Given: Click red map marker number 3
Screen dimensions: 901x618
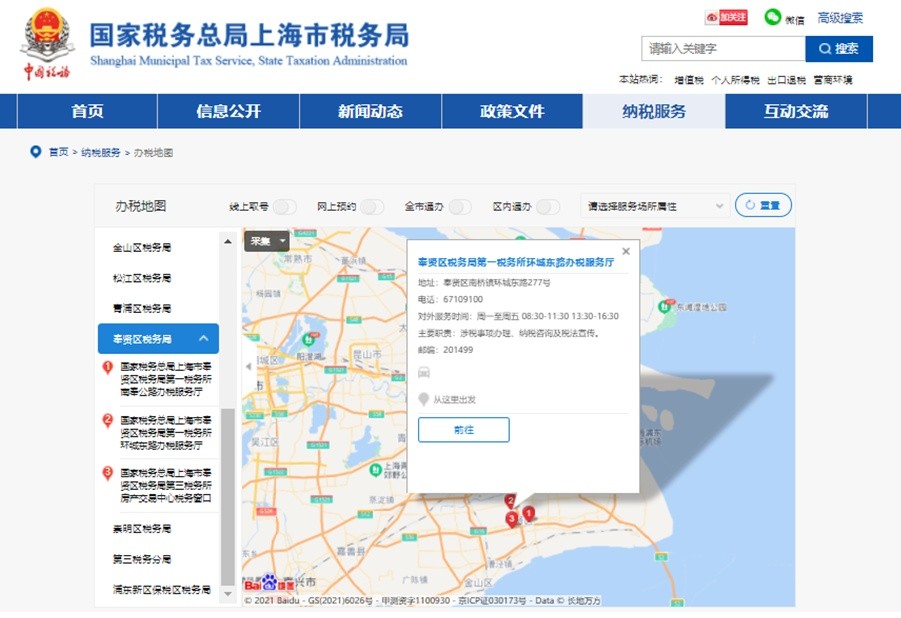Looking at the screenshot, I should (x=512, y=518).
